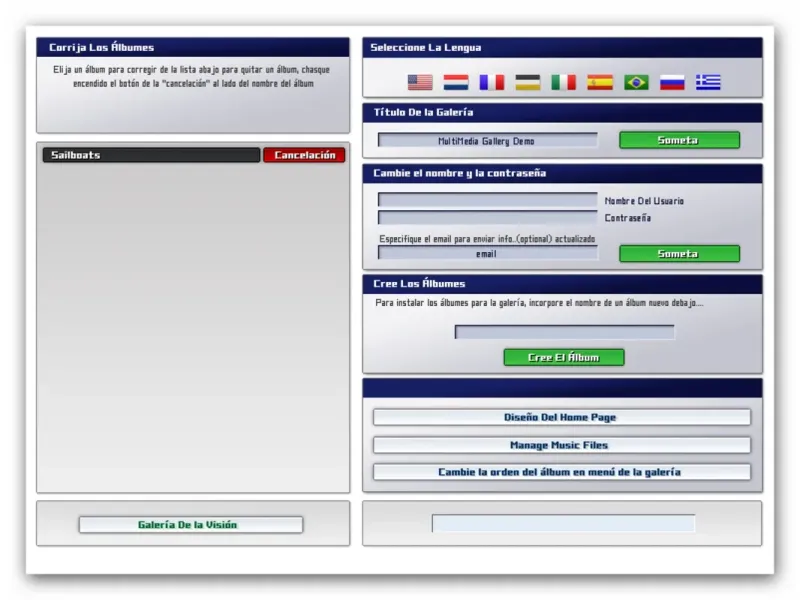
Task: Click the Corrija Los Álbumes header
Action: click(x=193, y=47)
